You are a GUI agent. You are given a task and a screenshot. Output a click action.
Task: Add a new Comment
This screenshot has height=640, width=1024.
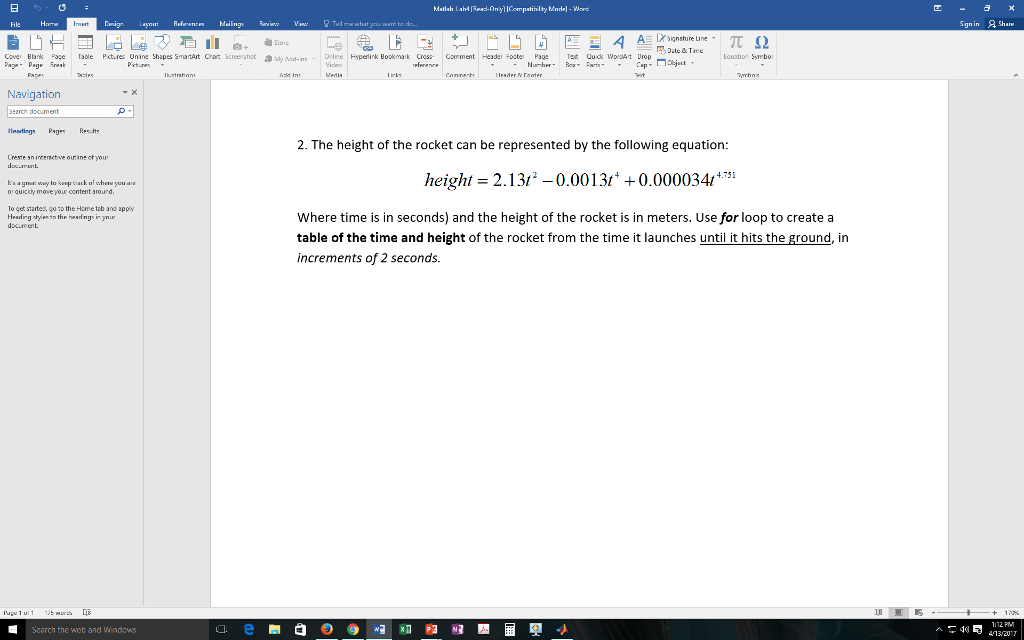[460, 47]
